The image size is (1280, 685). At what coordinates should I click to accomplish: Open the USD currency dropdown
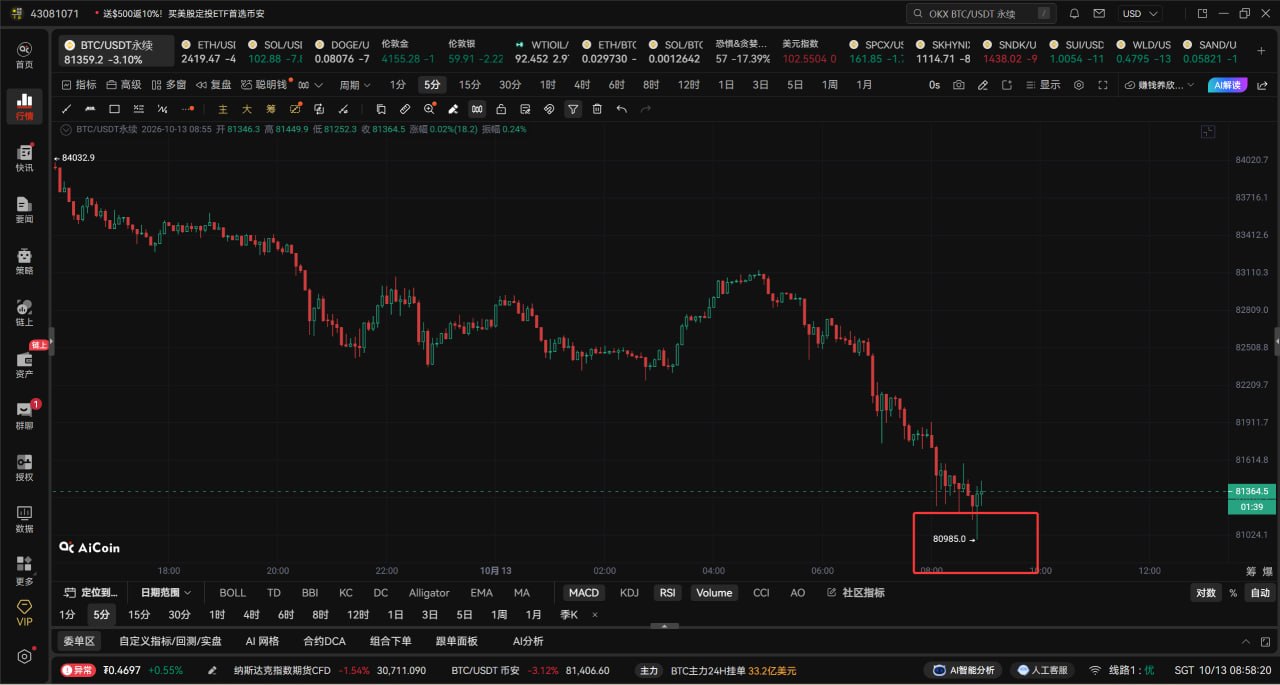point(1140,14)
